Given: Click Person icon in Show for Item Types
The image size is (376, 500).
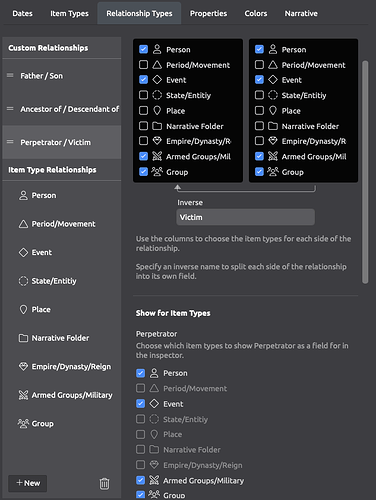Looking at the screenshot, I should tap(154, 373).
